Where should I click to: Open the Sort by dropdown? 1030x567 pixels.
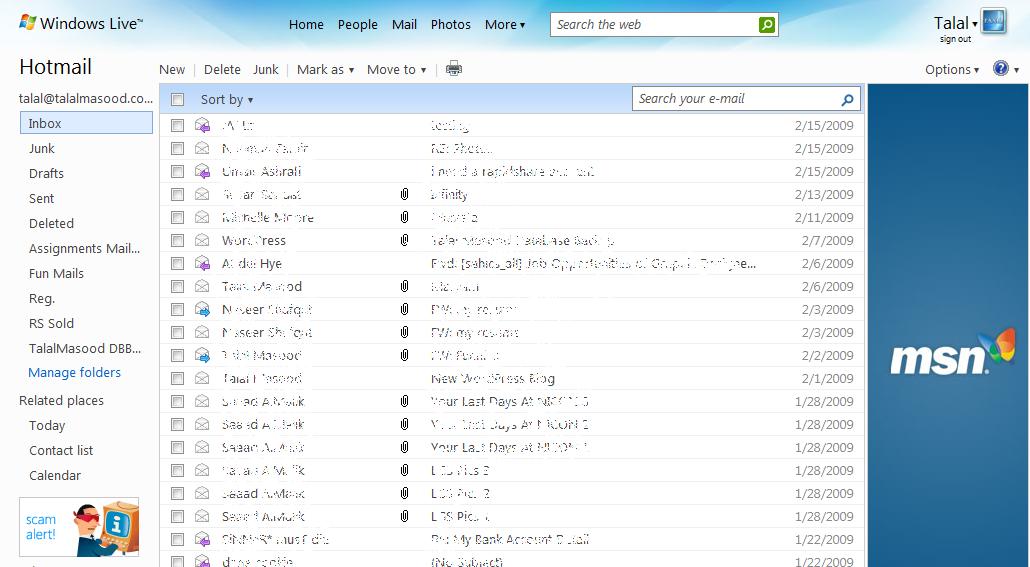(x=227, y=99)
